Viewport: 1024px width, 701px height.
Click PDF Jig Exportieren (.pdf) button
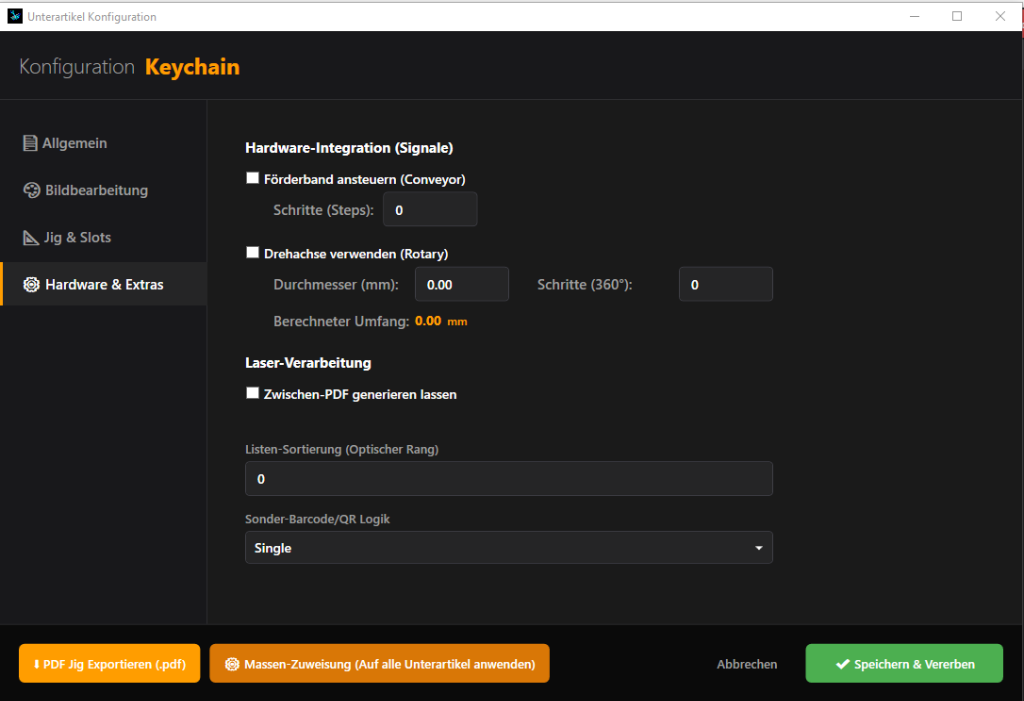110,664
